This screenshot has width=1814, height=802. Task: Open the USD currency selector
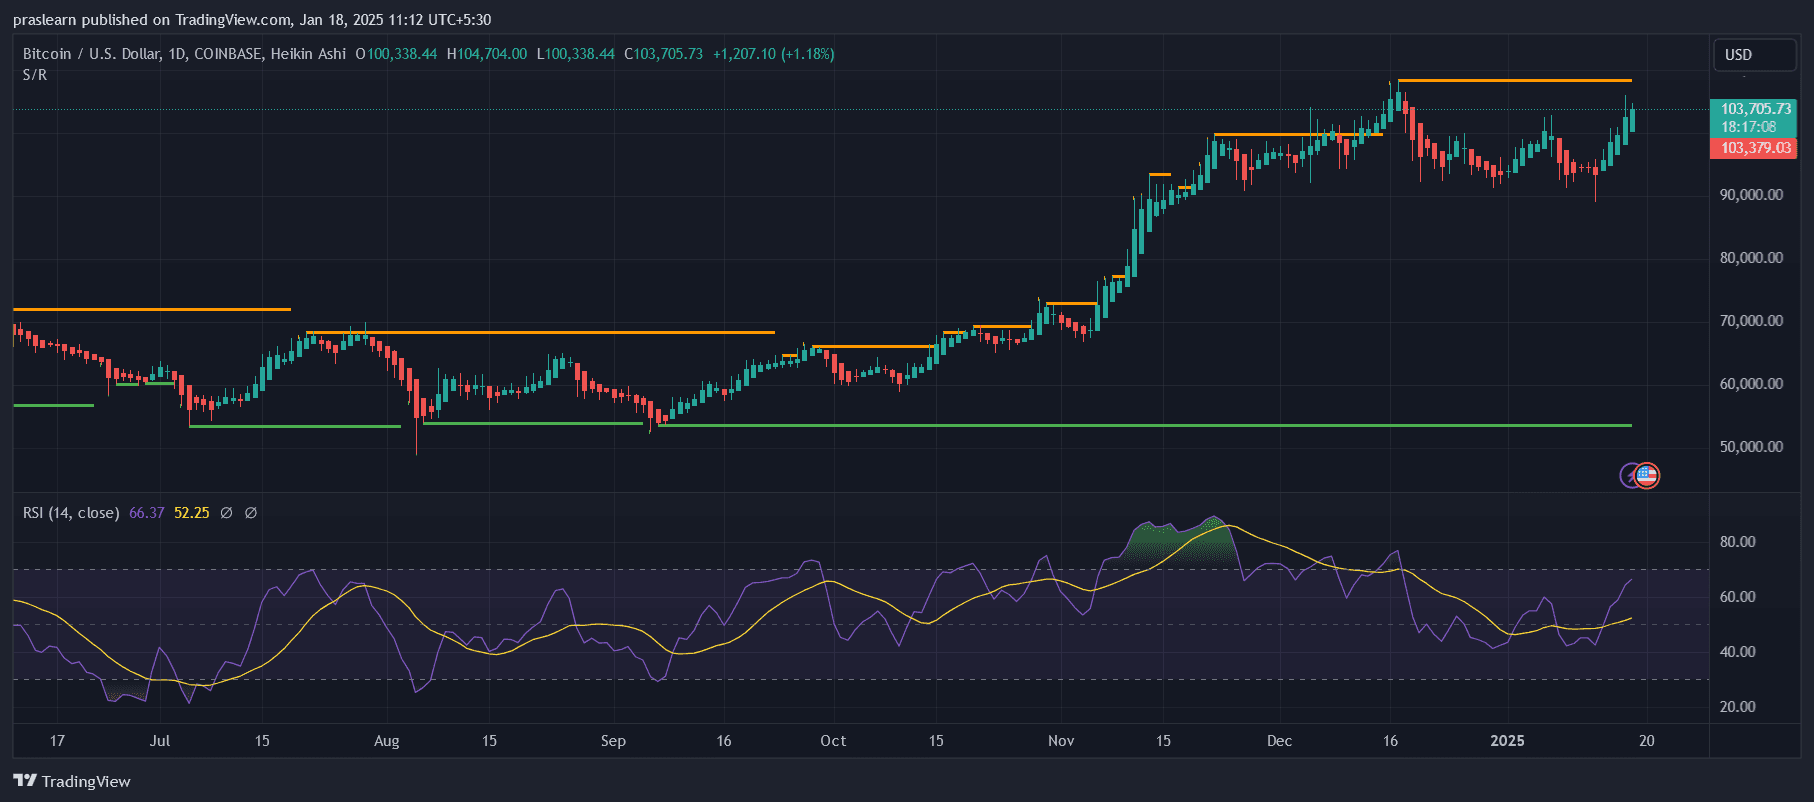(1754, 55)
